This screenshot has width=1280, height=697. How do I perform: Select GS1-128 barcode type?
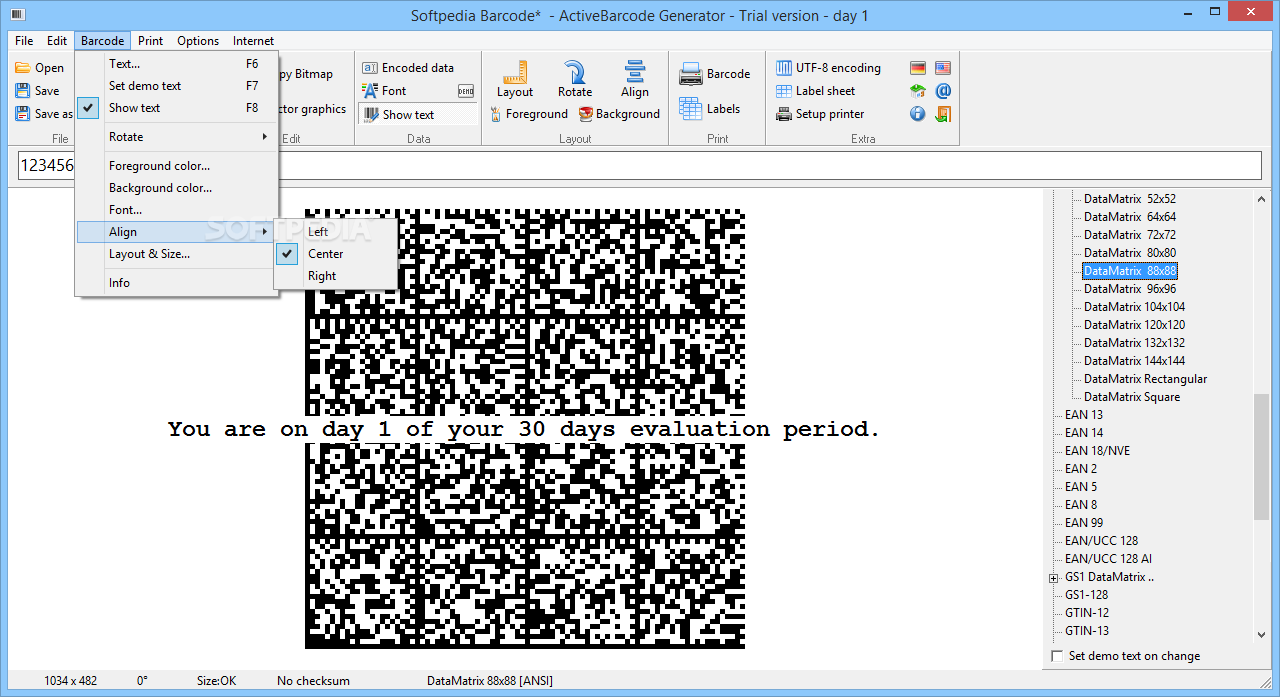(x=1086, y=595)
